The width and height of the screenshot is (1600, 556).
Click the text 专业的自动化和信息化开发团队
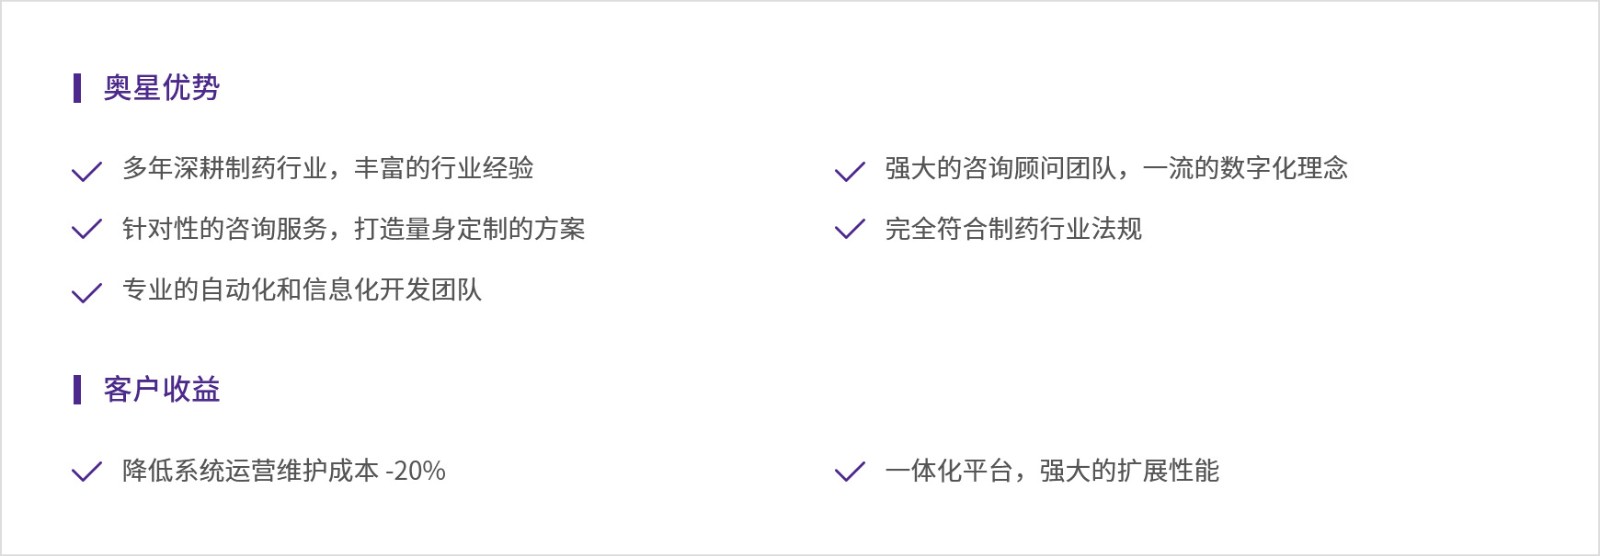302,290
